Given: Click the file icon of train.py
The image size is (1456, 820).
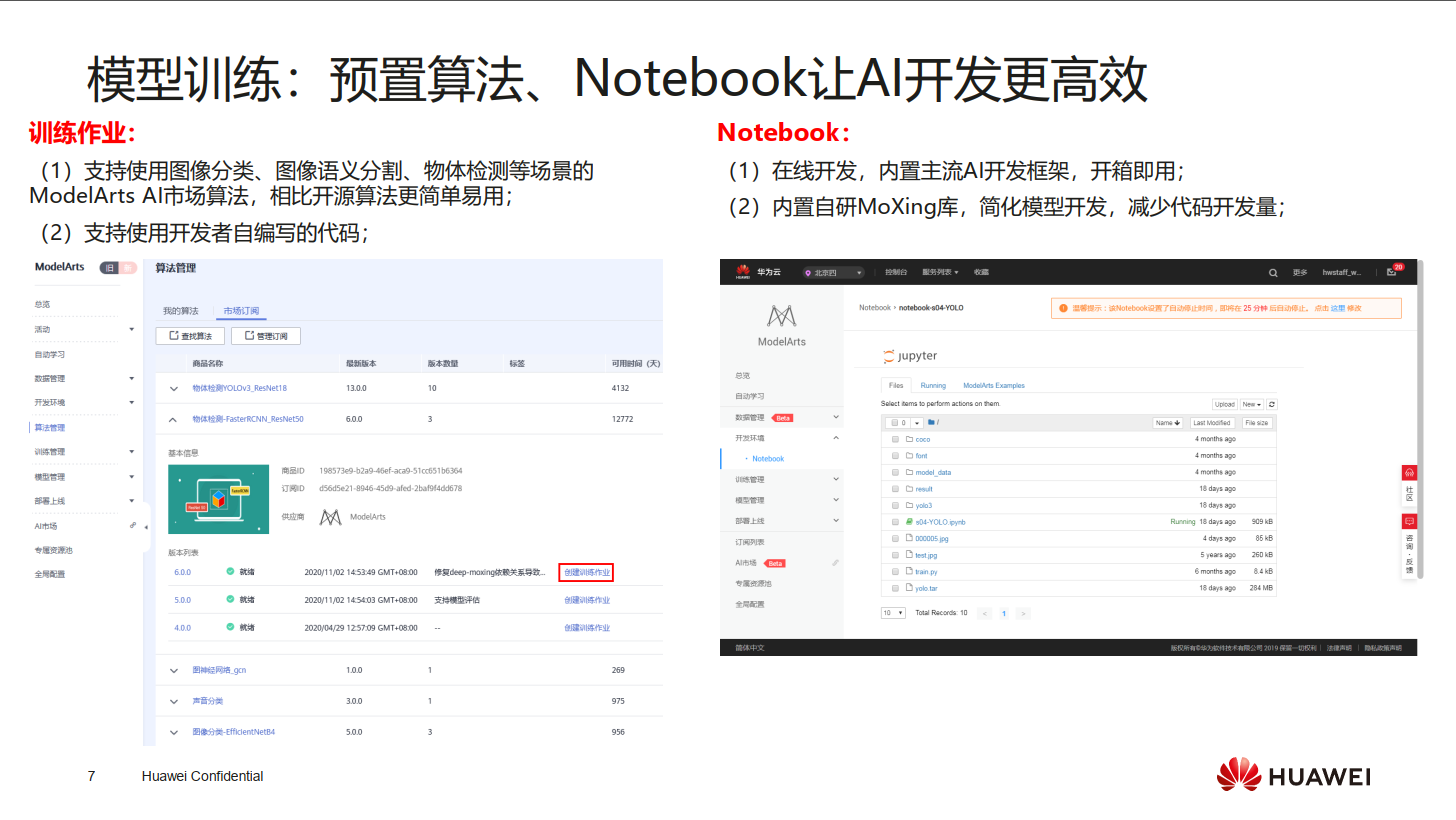Looking at the screenshot, I should point(909,572).
